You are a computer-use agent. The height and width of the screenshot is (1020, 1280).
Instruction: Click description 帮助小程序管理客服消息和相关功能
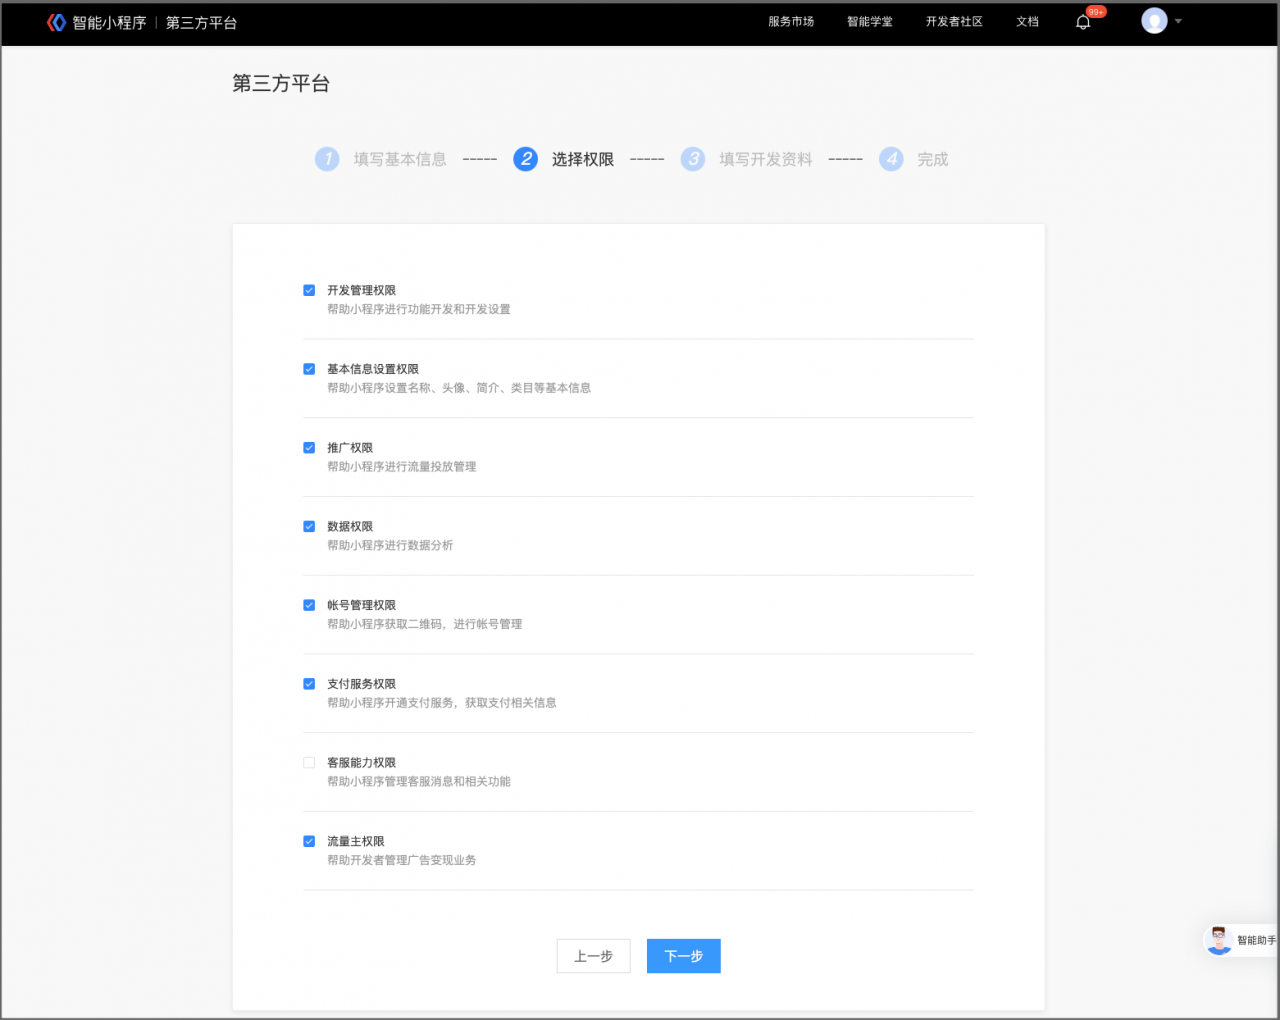click(419, 782)
